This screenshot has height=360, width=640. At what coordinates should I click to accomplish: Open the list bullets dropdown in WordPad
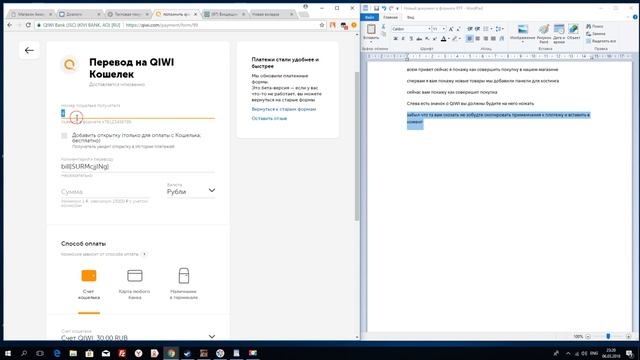point(491,29)
